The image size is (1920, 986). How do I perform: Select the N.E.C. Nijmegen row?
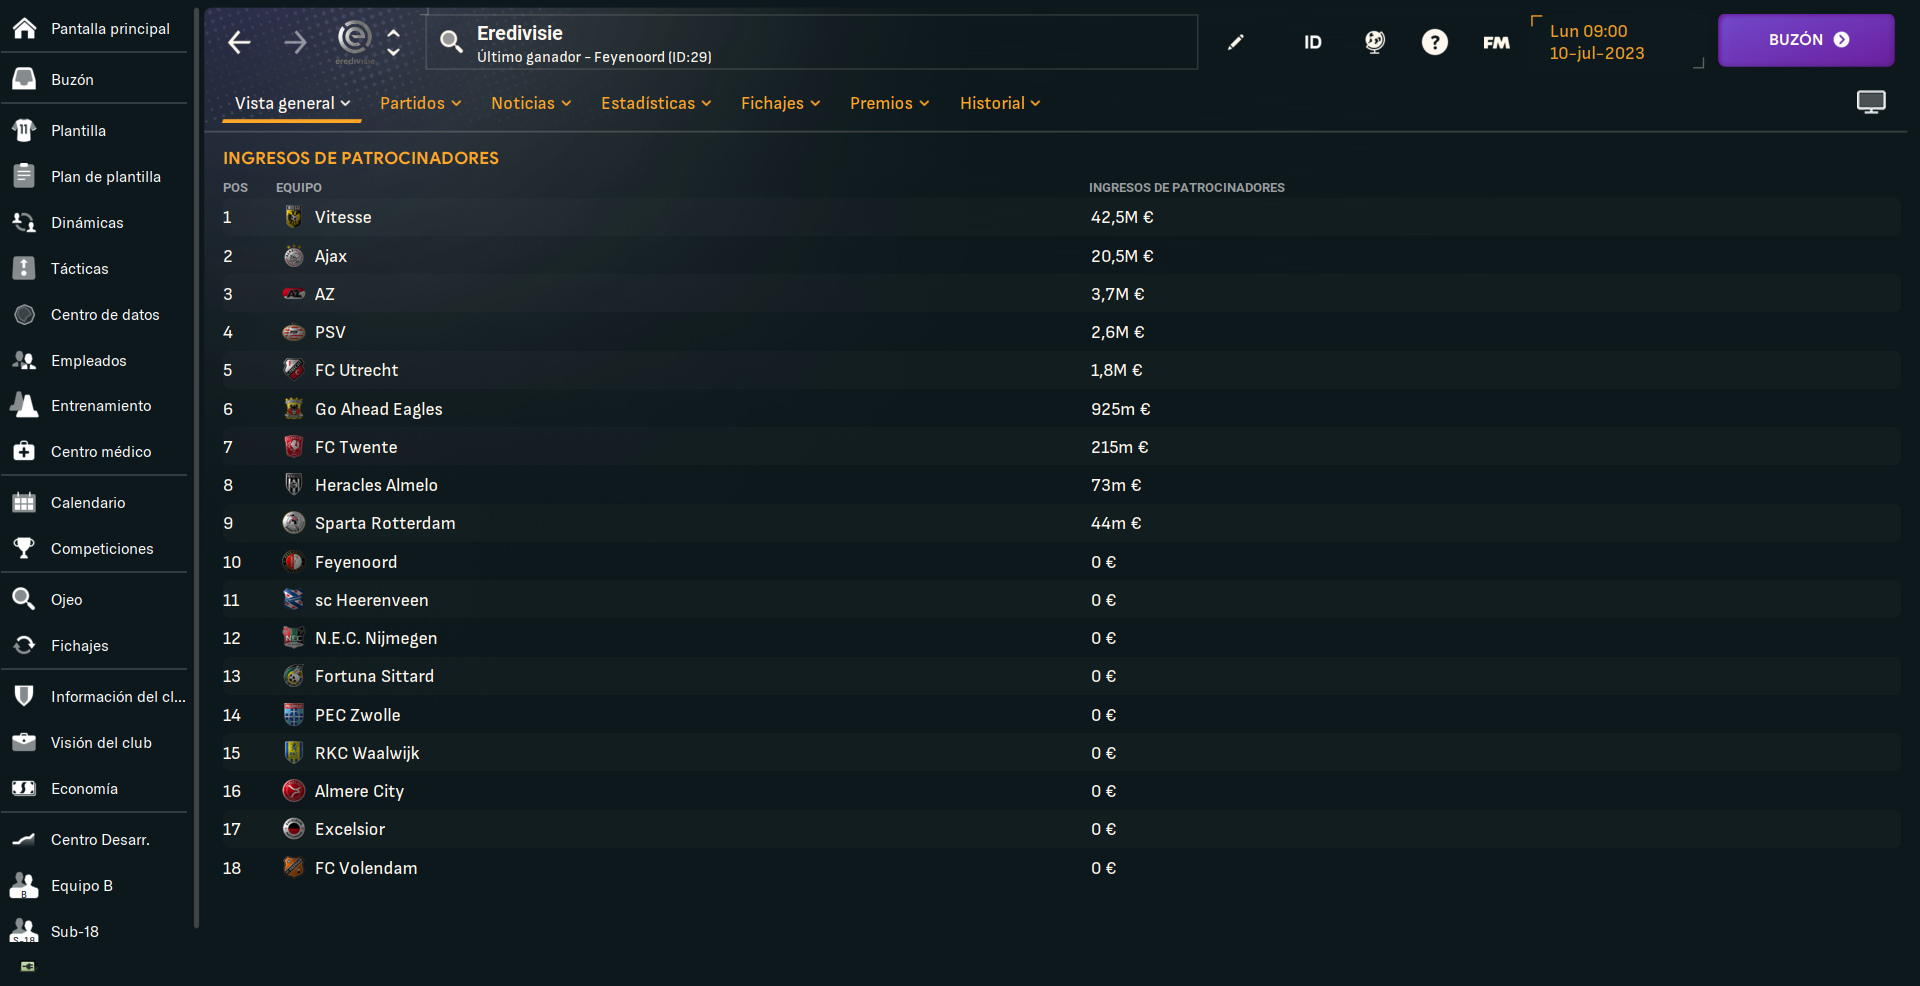[x=1060, y=638]
